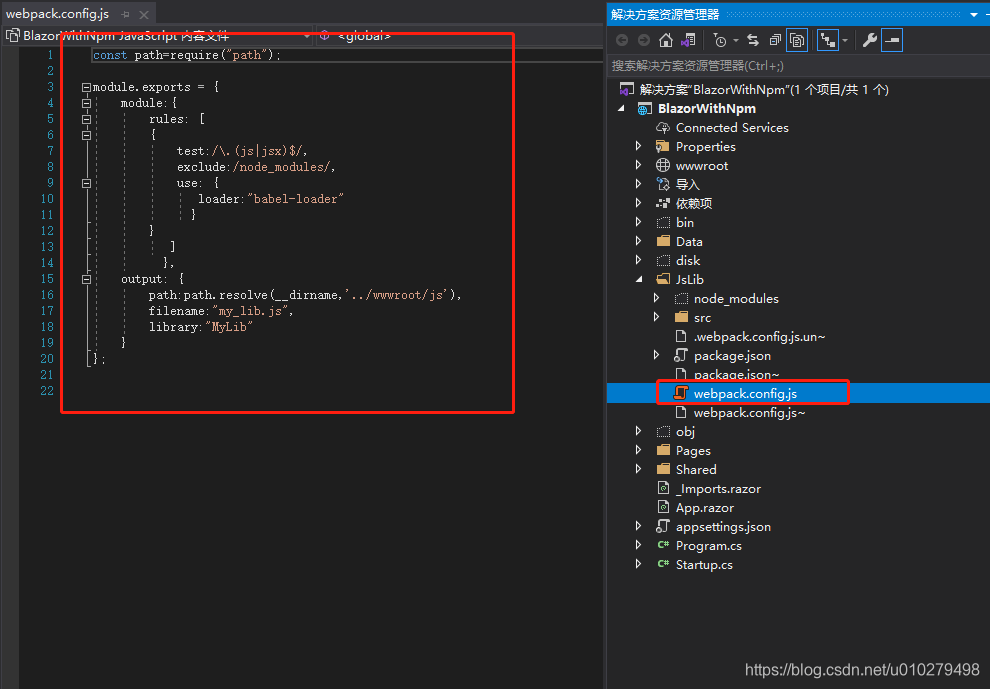The image size is (990, 689).
Task: Click the wwwroot globe icon
Action: 662,165
